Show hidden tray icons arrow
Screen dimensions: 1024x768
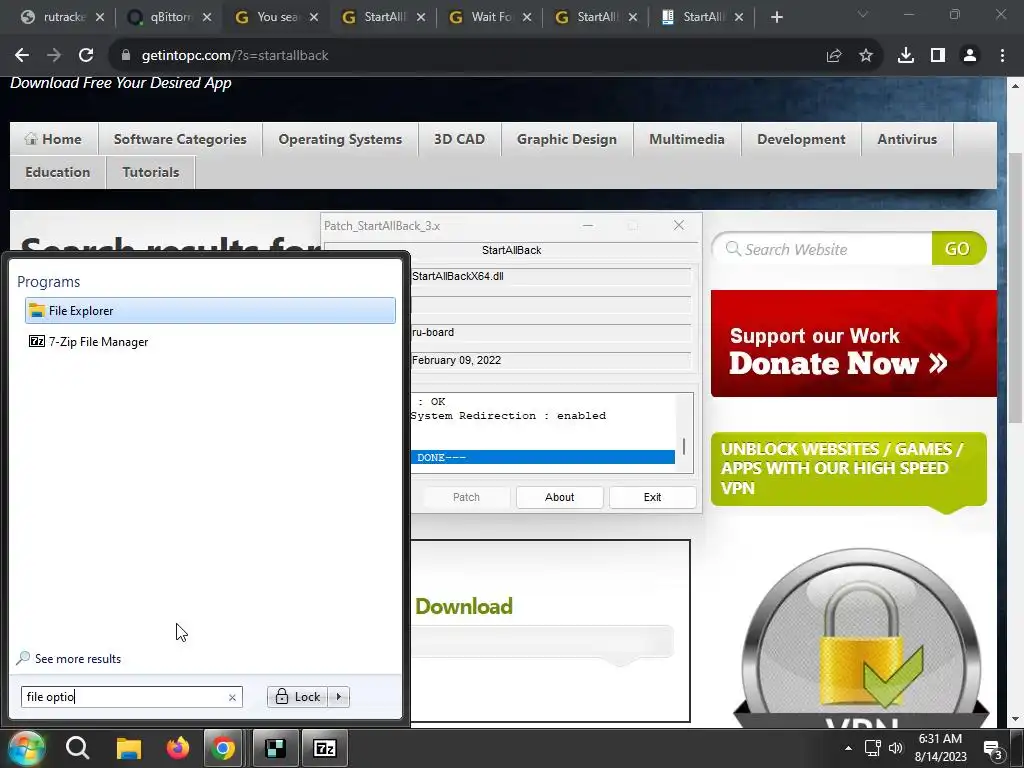(848, 748)
